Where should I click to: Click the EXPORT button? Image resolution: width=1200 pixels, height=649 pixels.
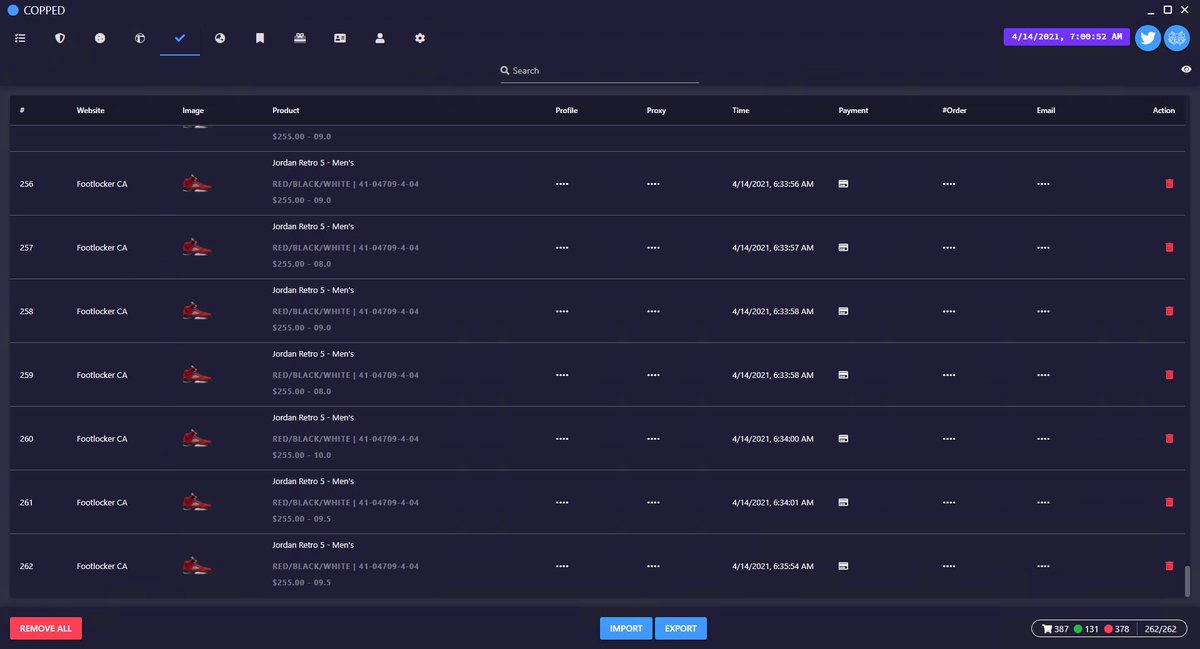tap(681, 628)
